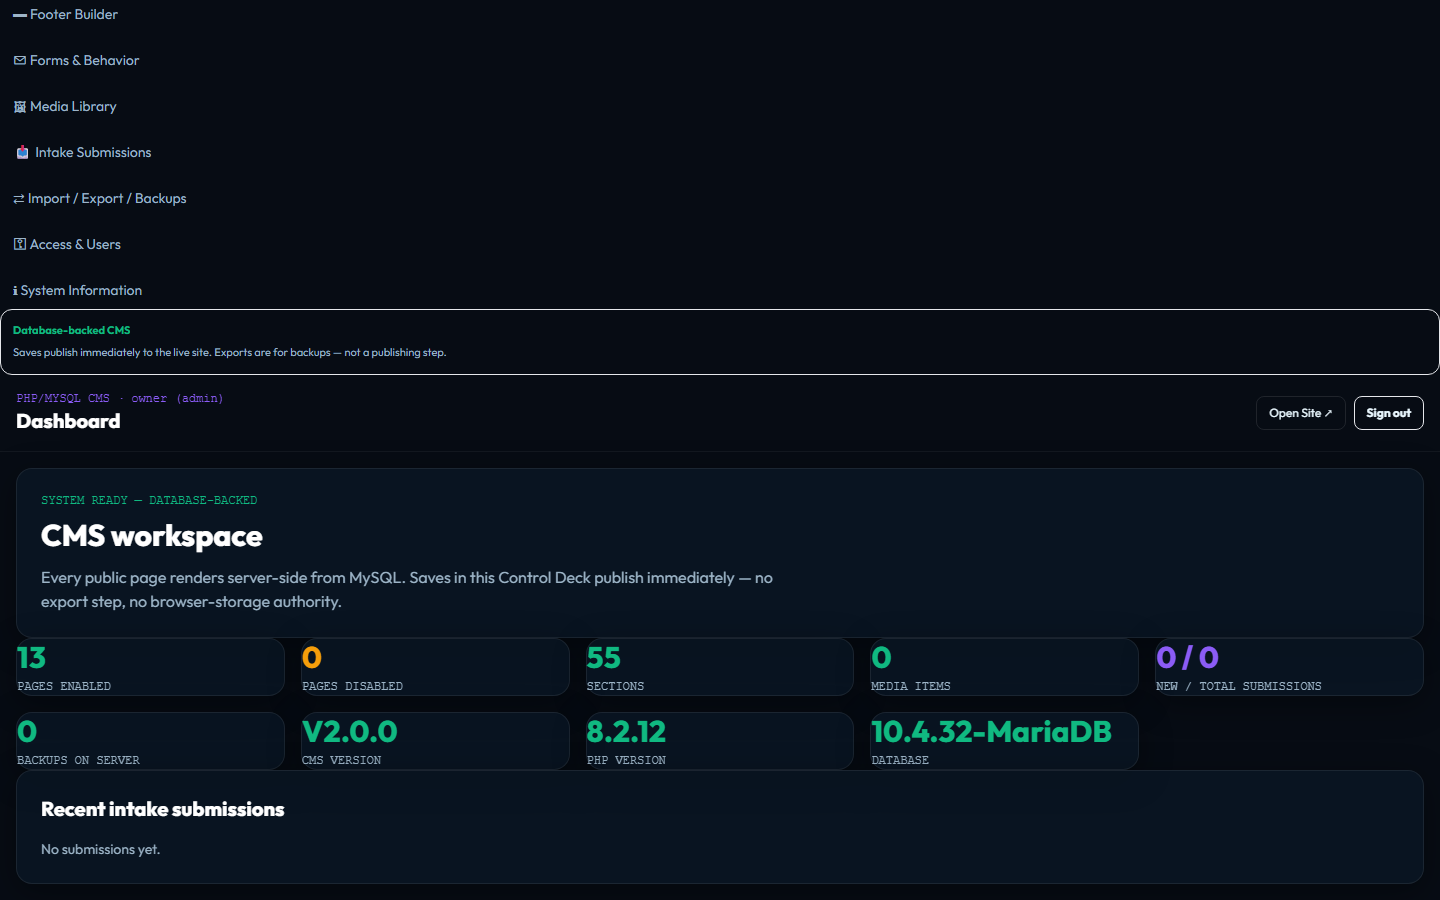Open the System Information page
The width and height of the screenshot is (1440, 900).
tap(77, 291)
